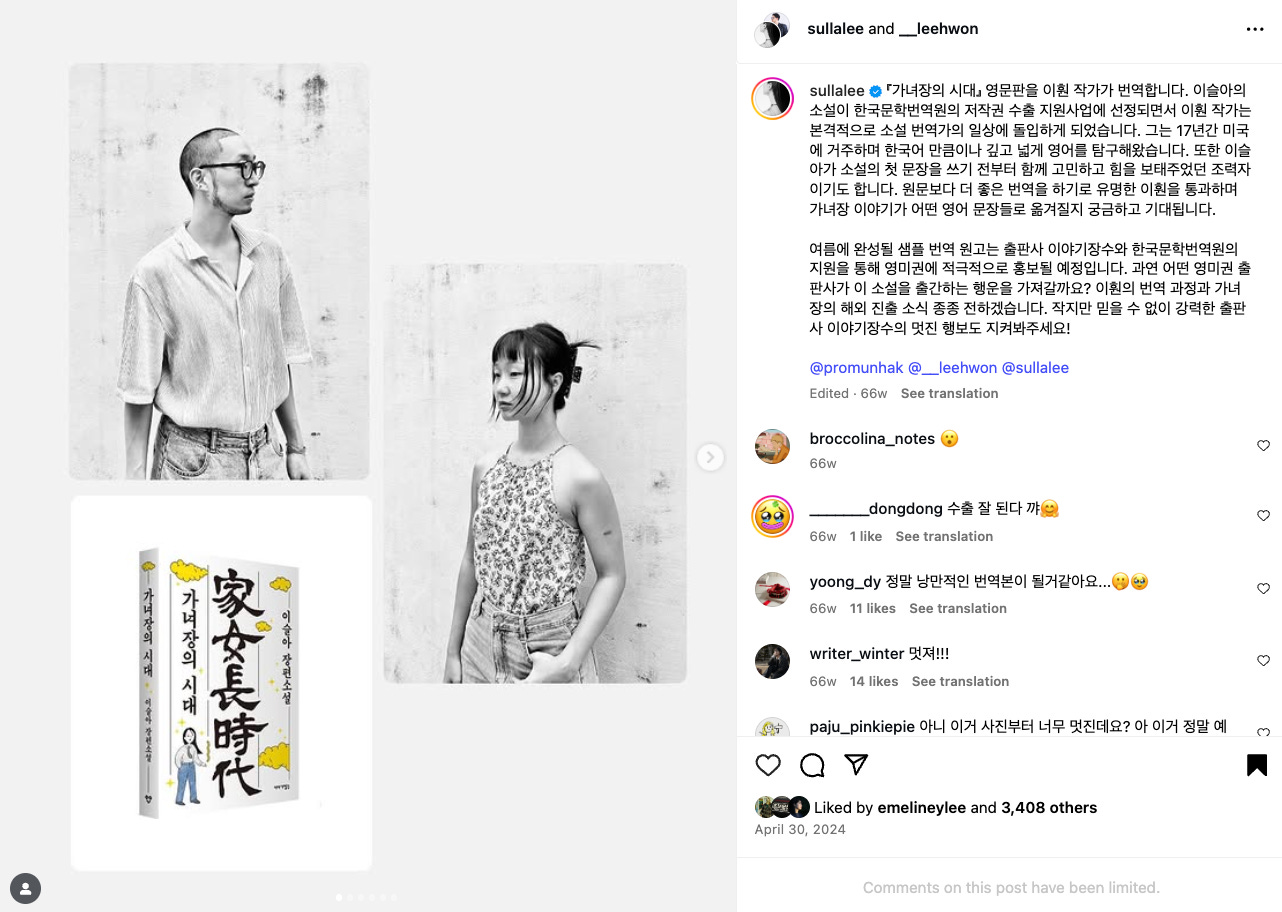Screen dimensions: 1282x912
Task: Open the three-dot more options menu
Action: point(1255,29)
